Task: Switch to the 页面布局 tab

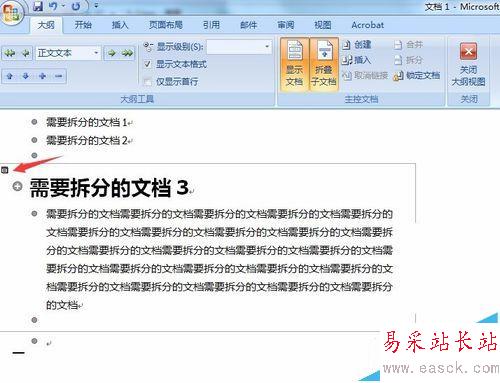Action: [x=166, y=25]
